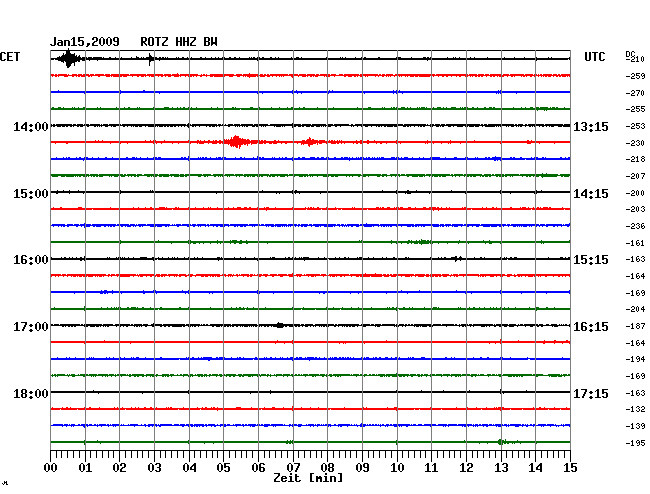Click the green burst near minute 13 on bottom trace
650x494 pixels.
pyautogui.click(x=501, y=442)
